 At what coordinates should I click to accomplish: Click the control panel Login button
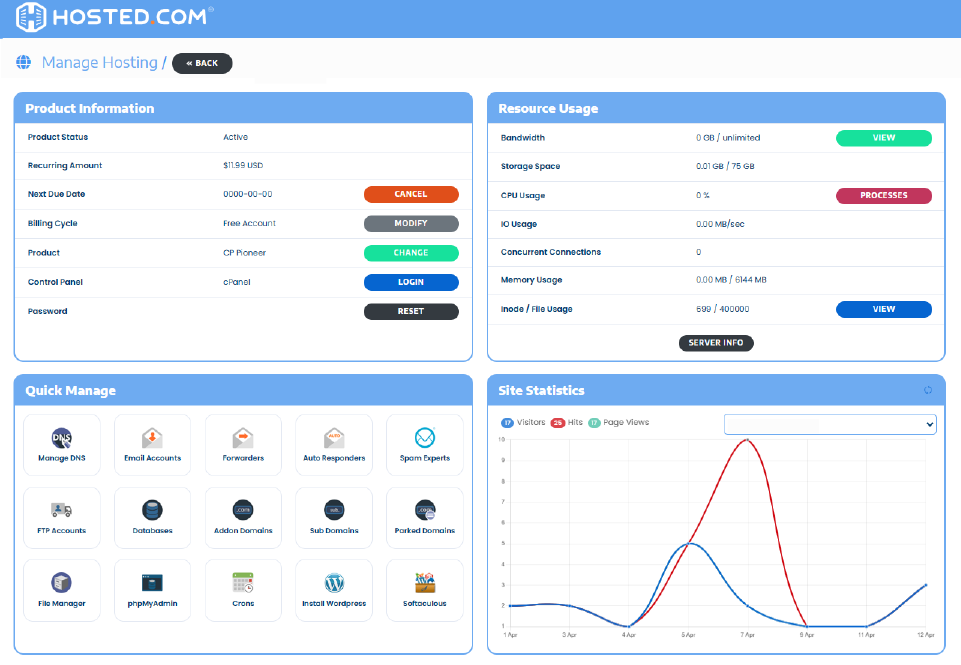point(411,282)
